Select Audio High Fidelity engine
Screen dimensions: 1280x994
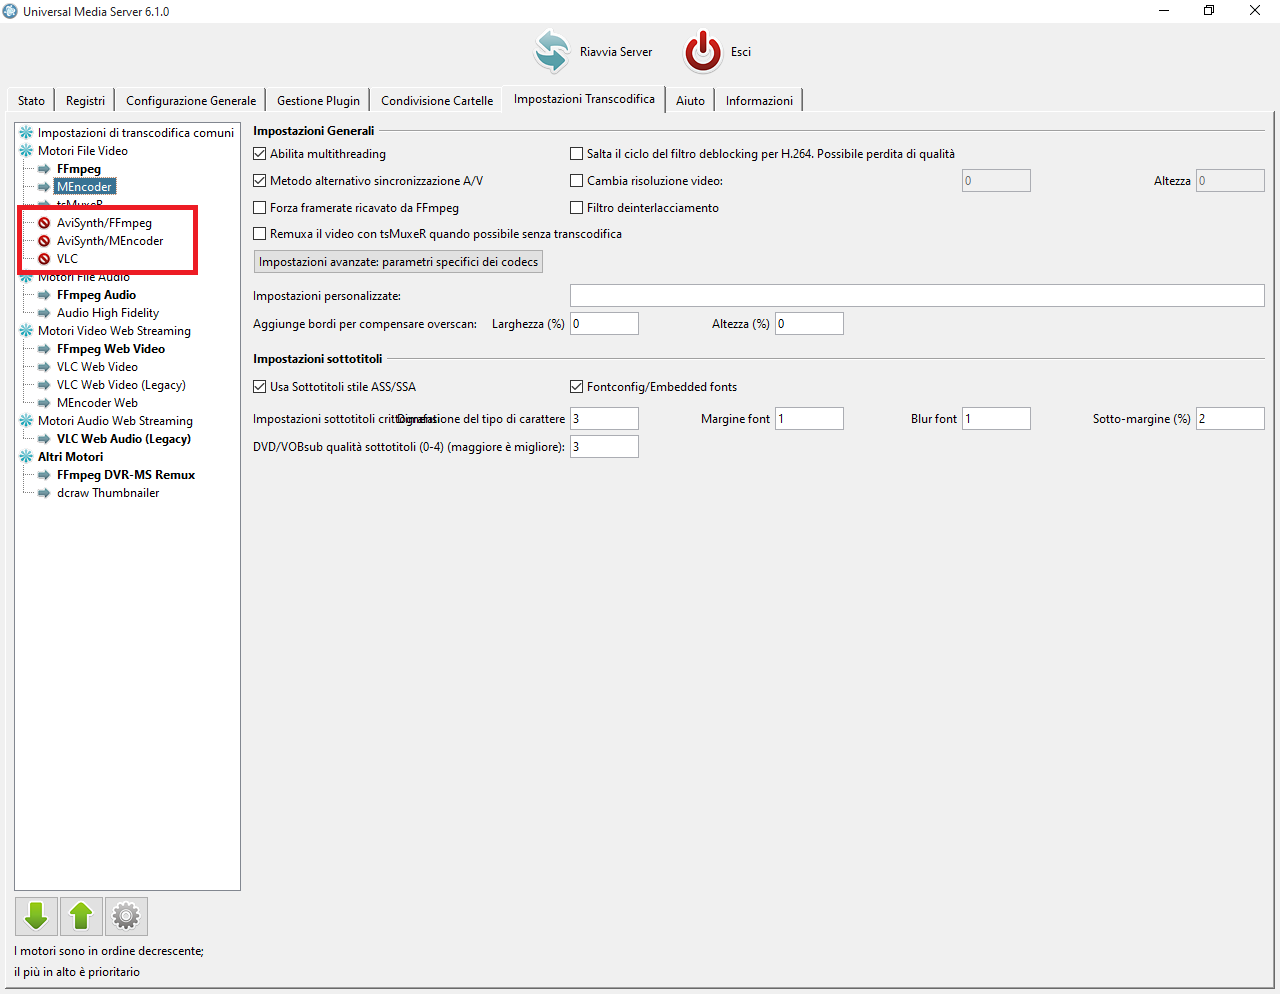coord(108,313)
